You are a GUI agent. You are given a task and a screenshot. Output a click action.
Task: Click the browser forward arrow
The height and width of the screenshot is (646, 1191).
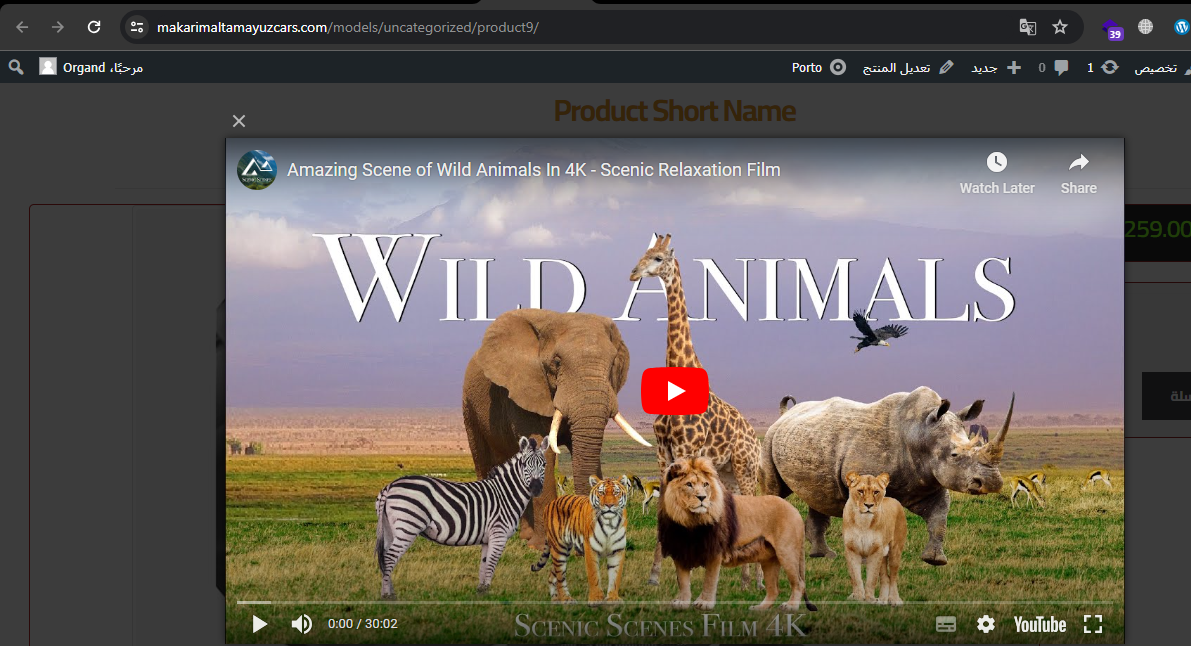pyautogui.click(x=58, y=27)
